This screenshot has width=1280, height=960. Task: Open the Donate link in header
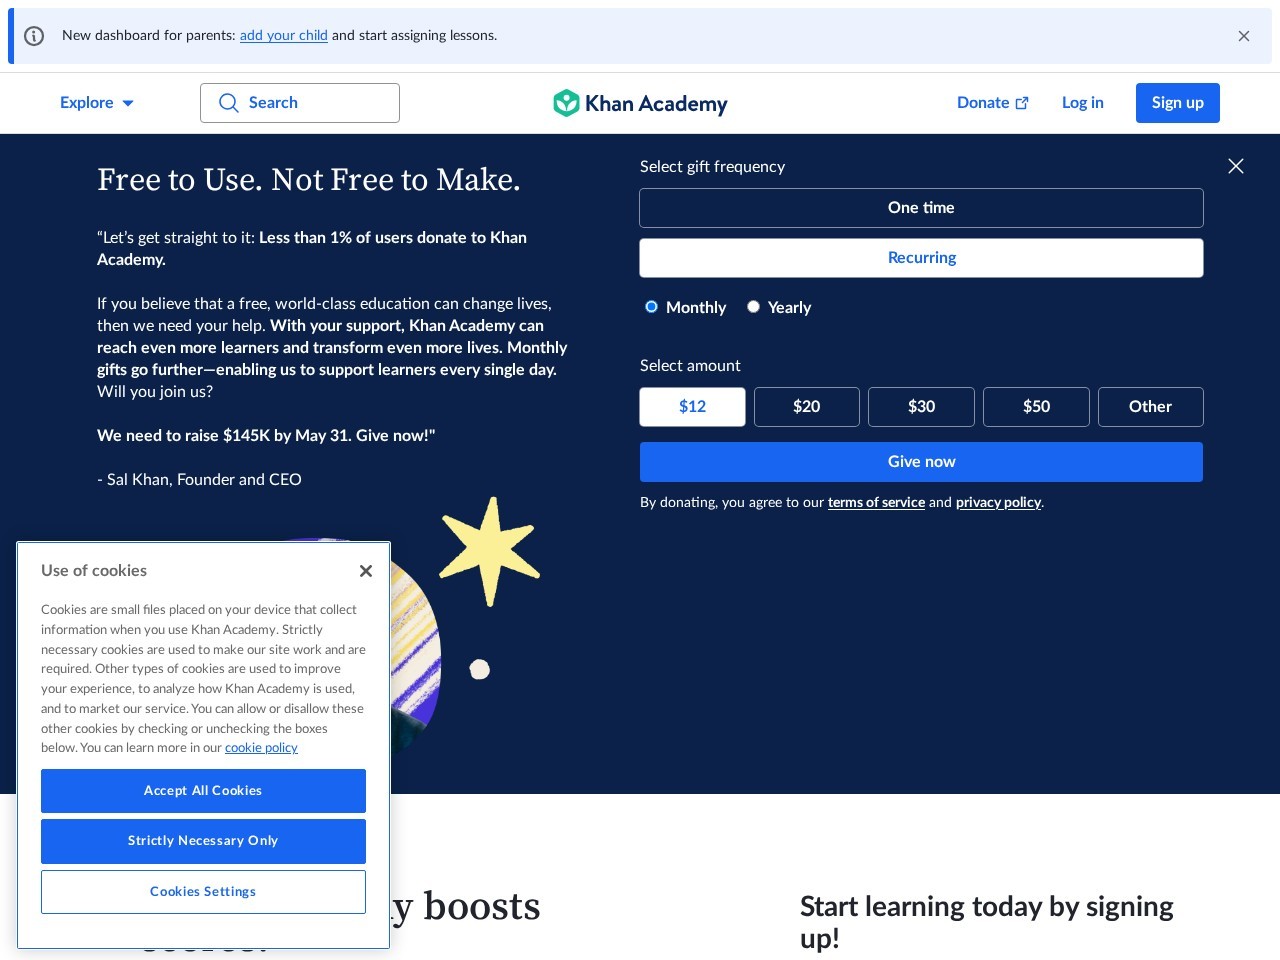coord(993,103)
